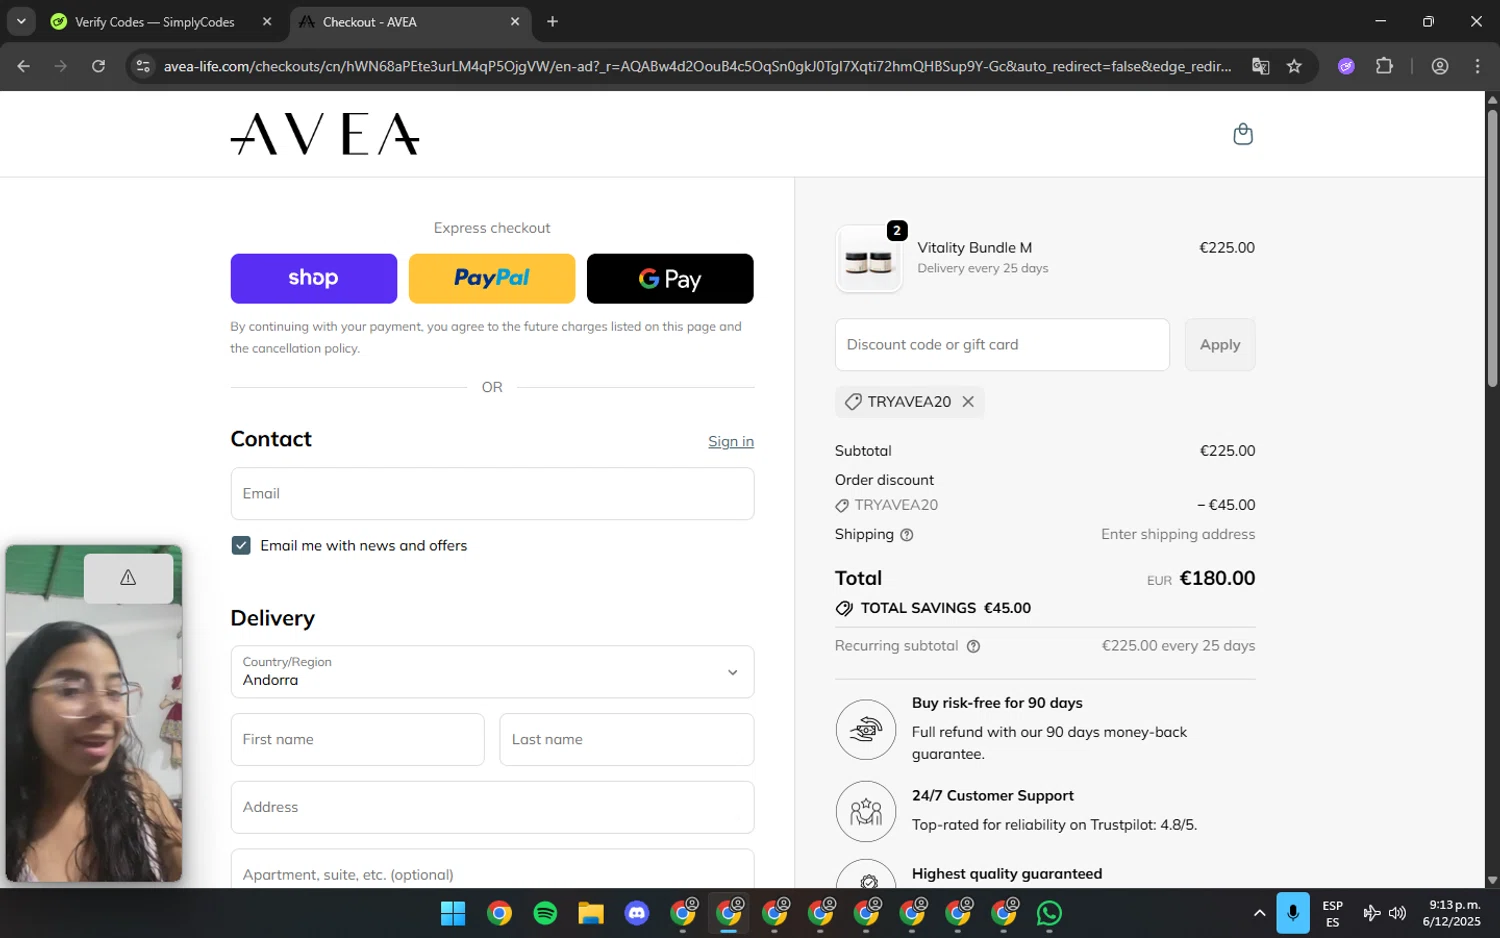The height and width of the screenshot is (938, 1500).
Task: Focus Discount code or gift card field
Action: tap(1002, 345)
